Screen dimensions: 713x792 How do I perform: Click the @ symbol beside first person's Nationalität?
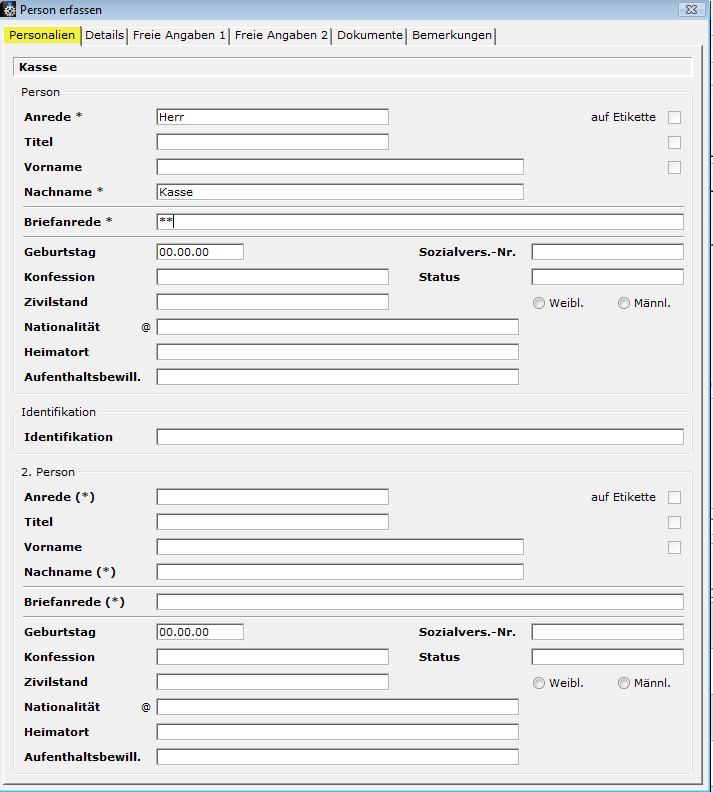[145, 327]
